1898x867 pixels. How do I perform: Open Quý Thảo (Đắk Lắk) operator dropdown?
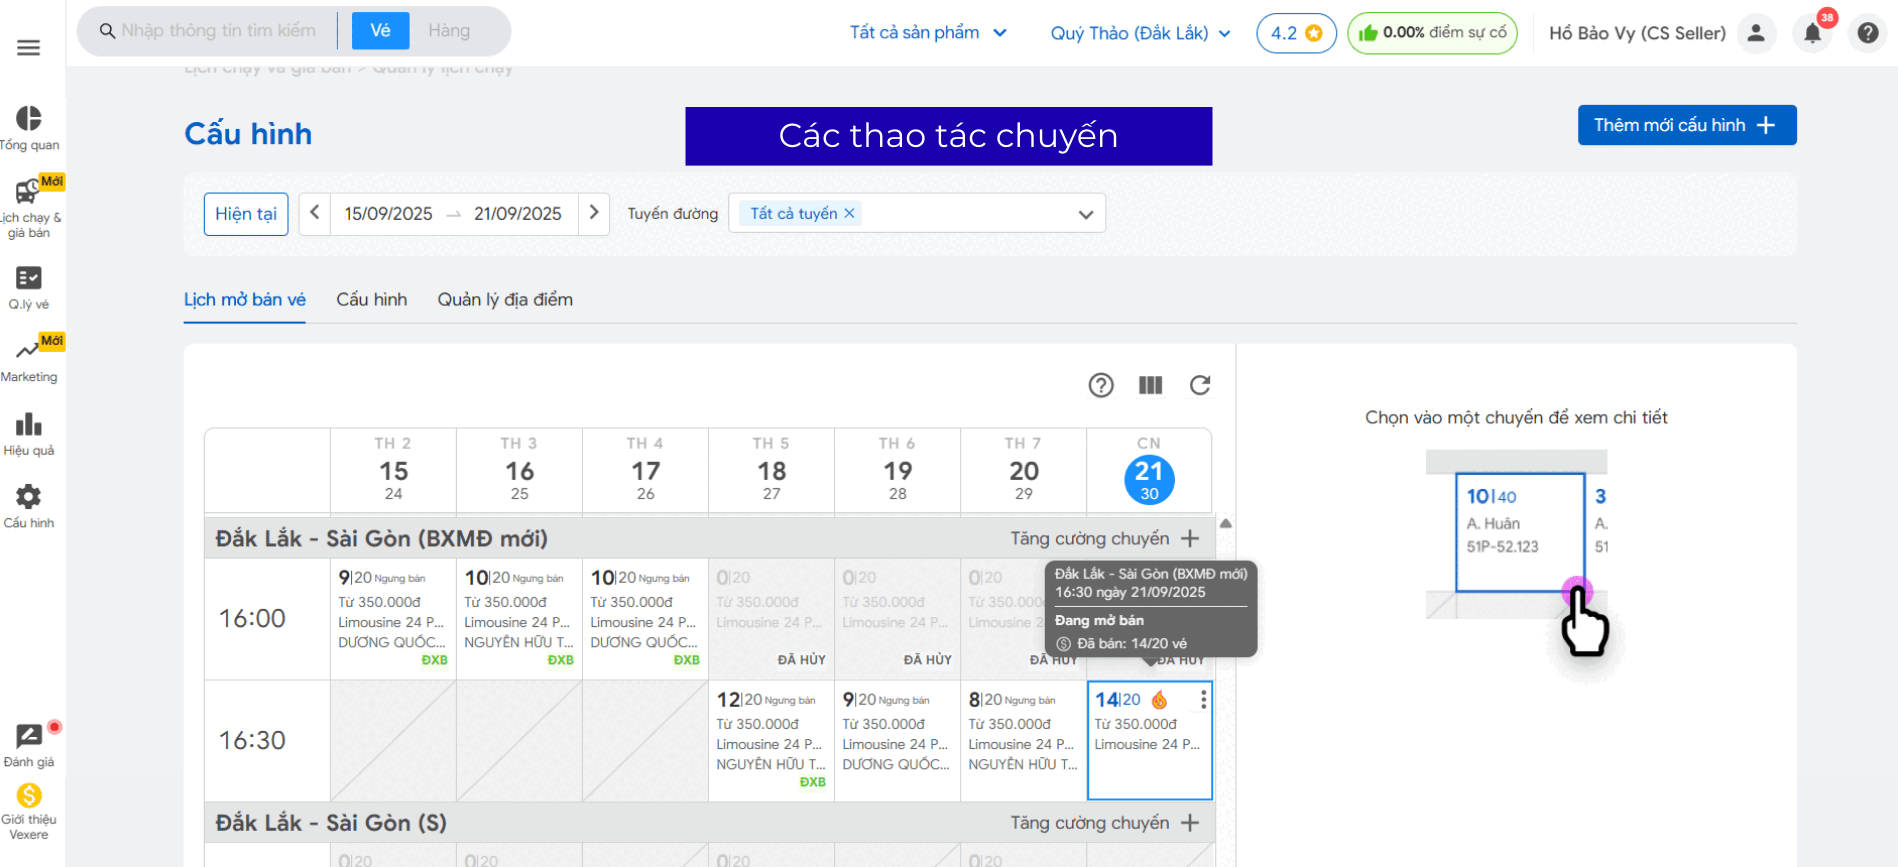pos(1140,33)
